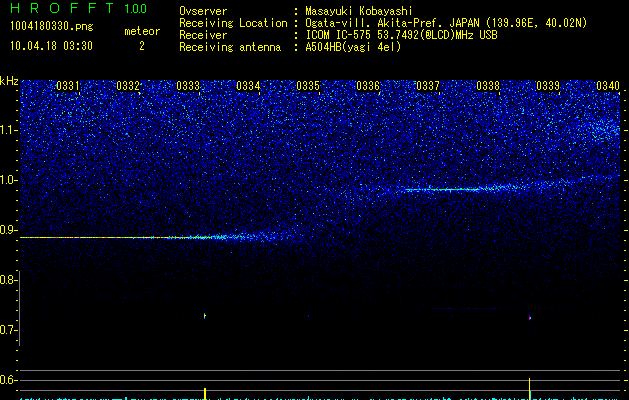The height and width of the screenshot is (400, 629).
Task: Select antenna value A504HB(yagi 4el)
Action: pyautogui.click(x=353, y=47)
